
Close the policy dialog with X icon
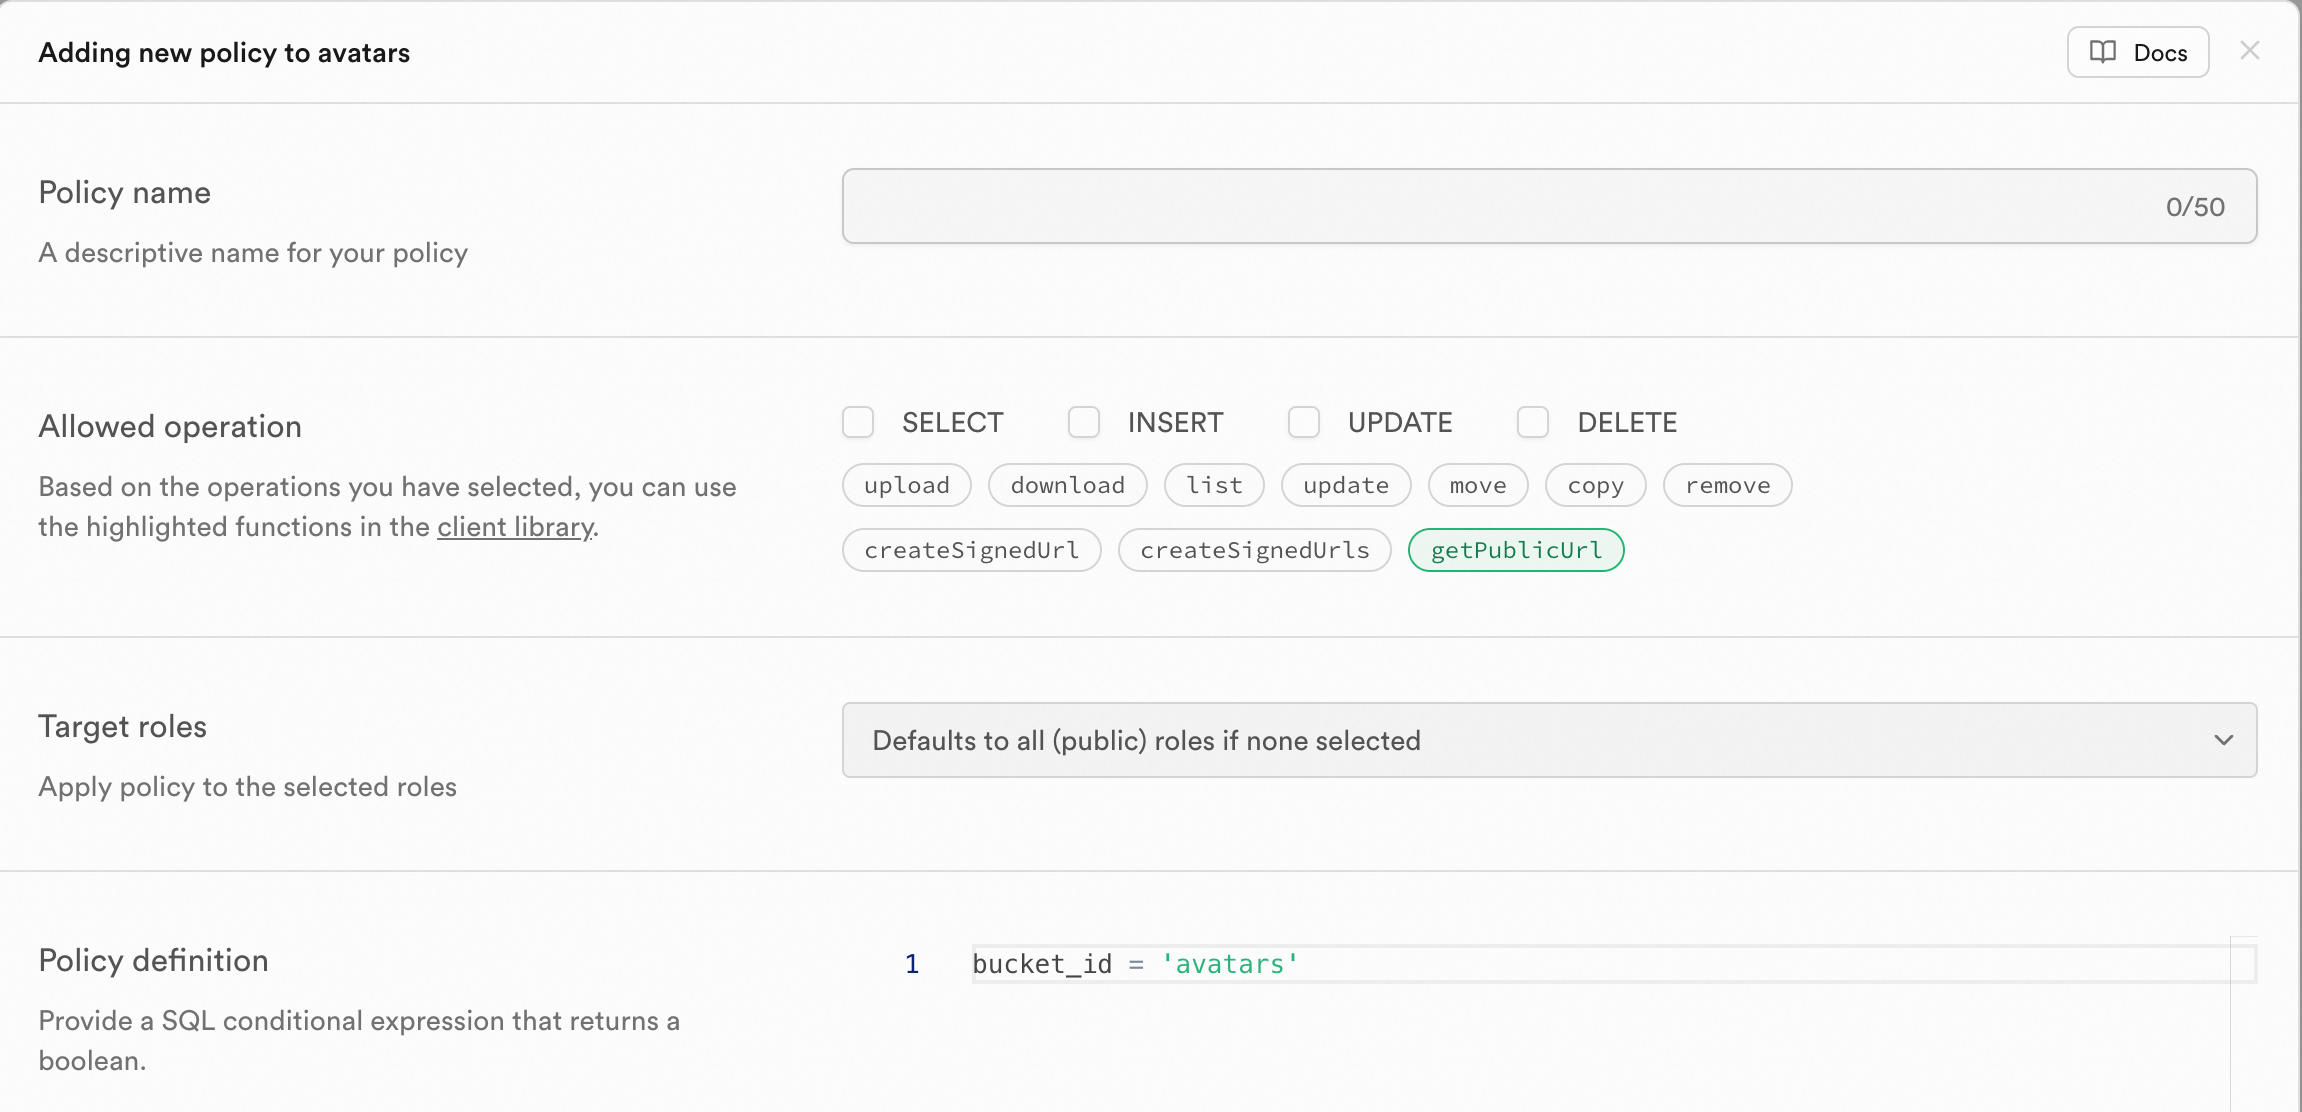2249,51
